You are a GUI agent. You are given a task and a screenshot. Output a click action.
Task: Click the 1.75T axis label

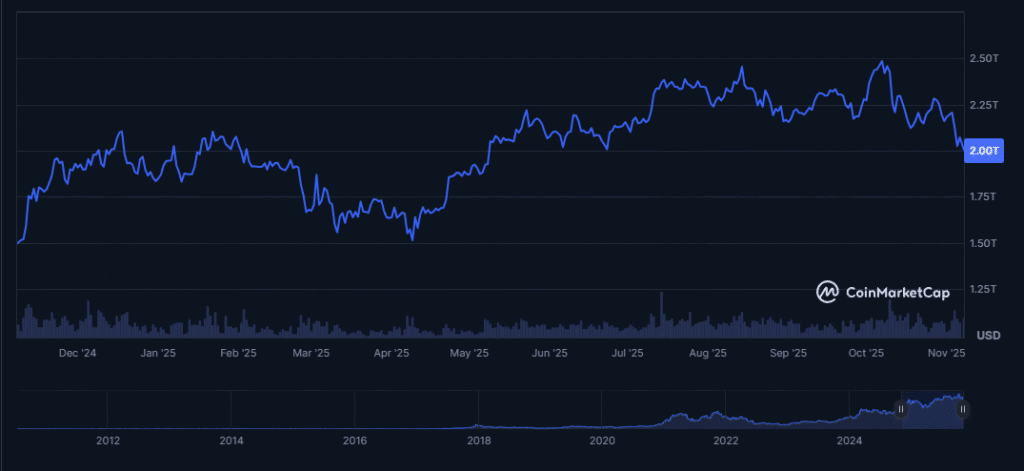pyautogui.click(x=985, y=197)
